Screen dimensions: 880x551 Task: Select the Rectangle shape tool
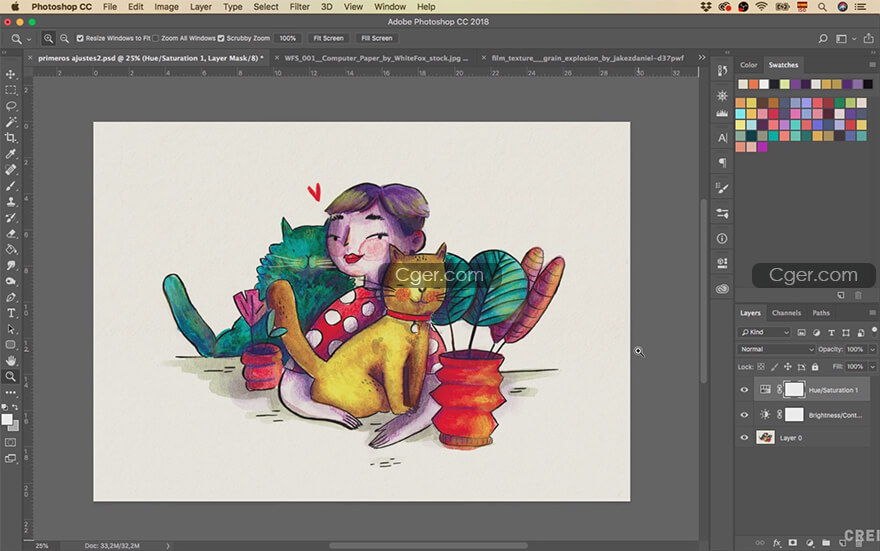pyautogui.click(x=11, y=345)
